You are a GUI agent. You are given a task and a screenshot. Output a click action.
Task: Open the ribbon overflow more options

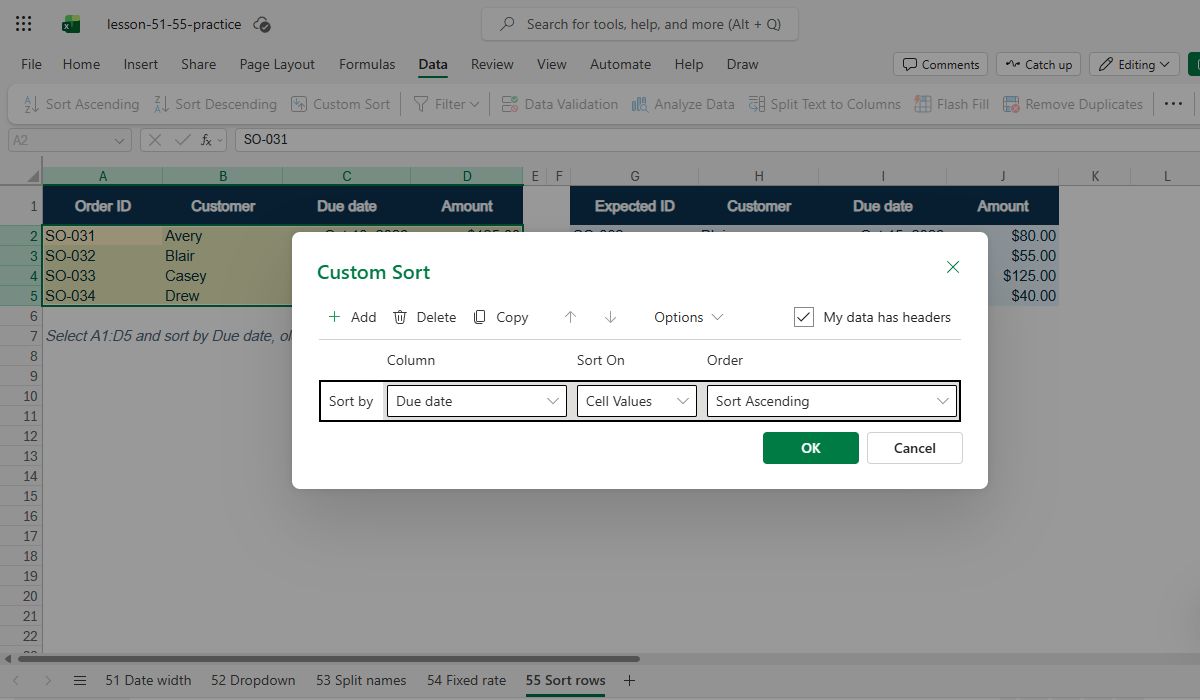point(1174,104)
